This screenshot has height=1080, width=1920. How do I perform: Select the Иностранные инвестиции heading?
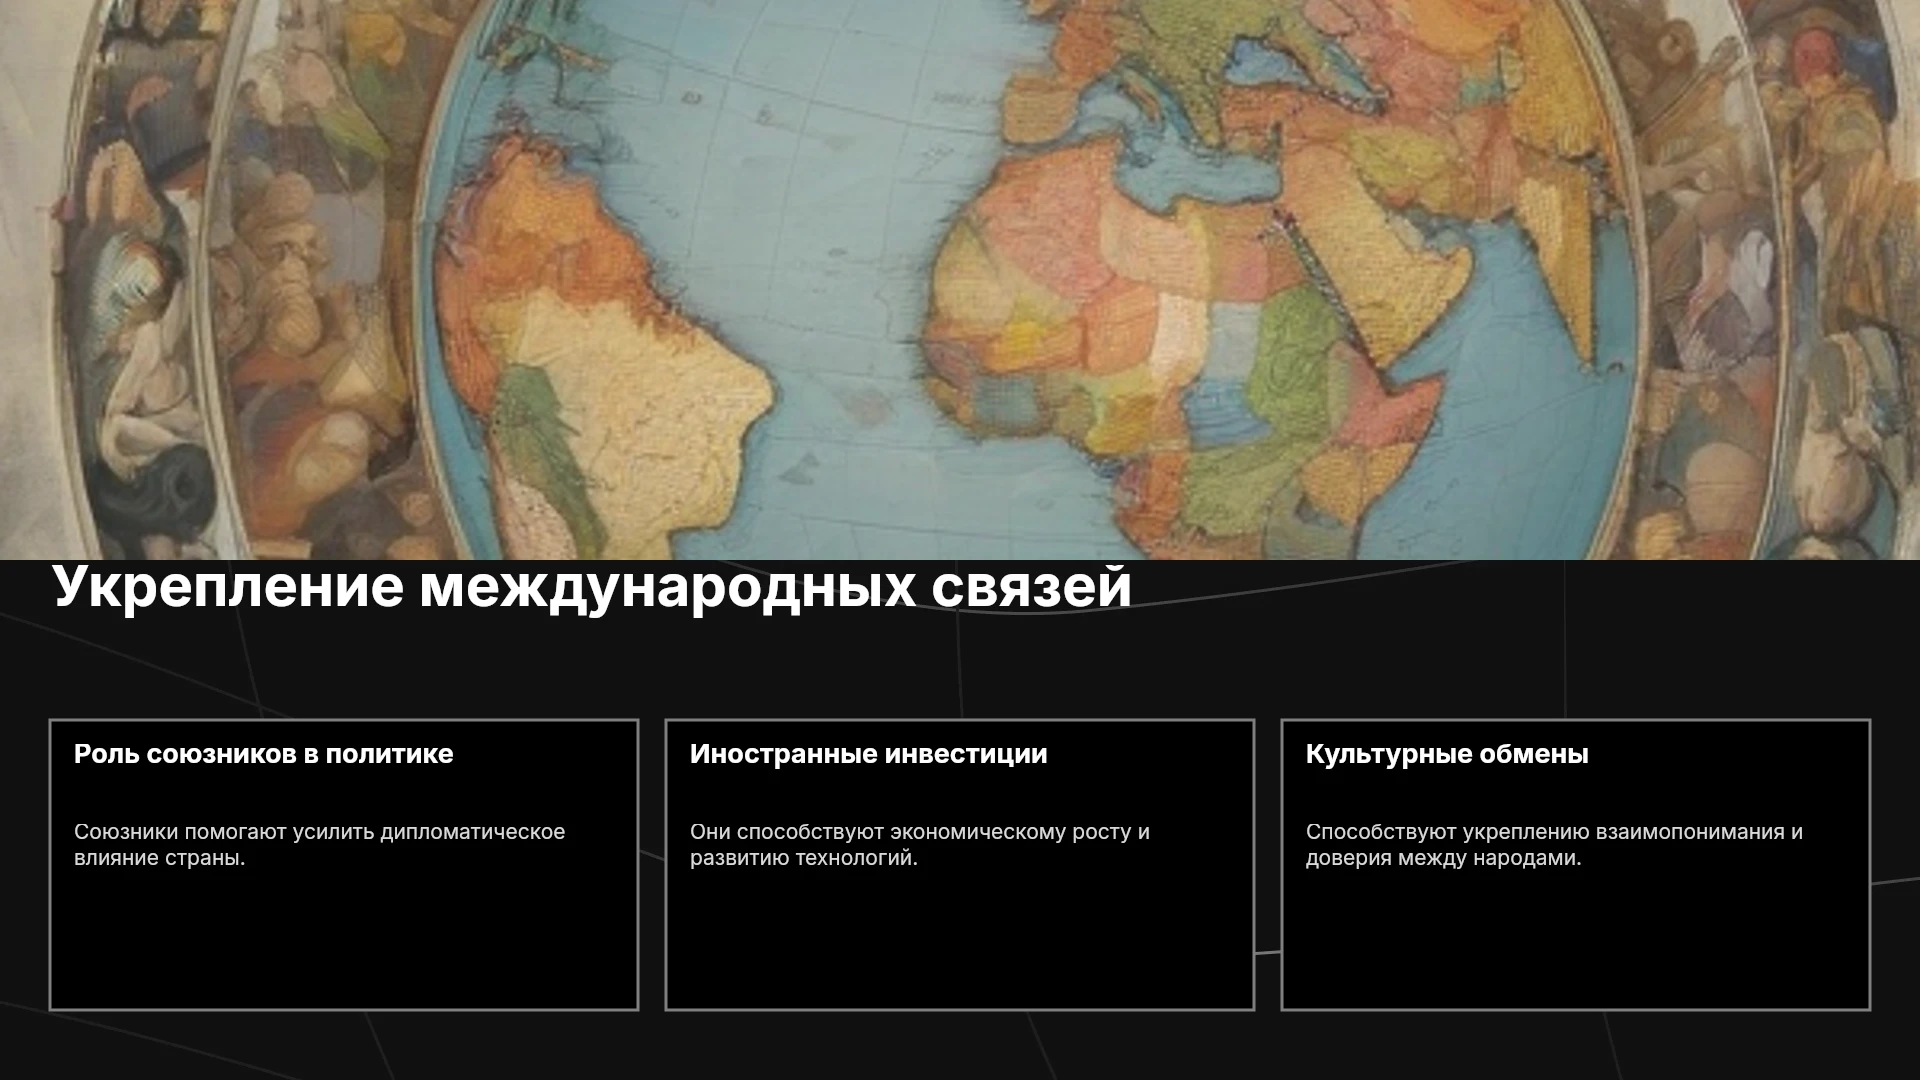coord(868,754)
